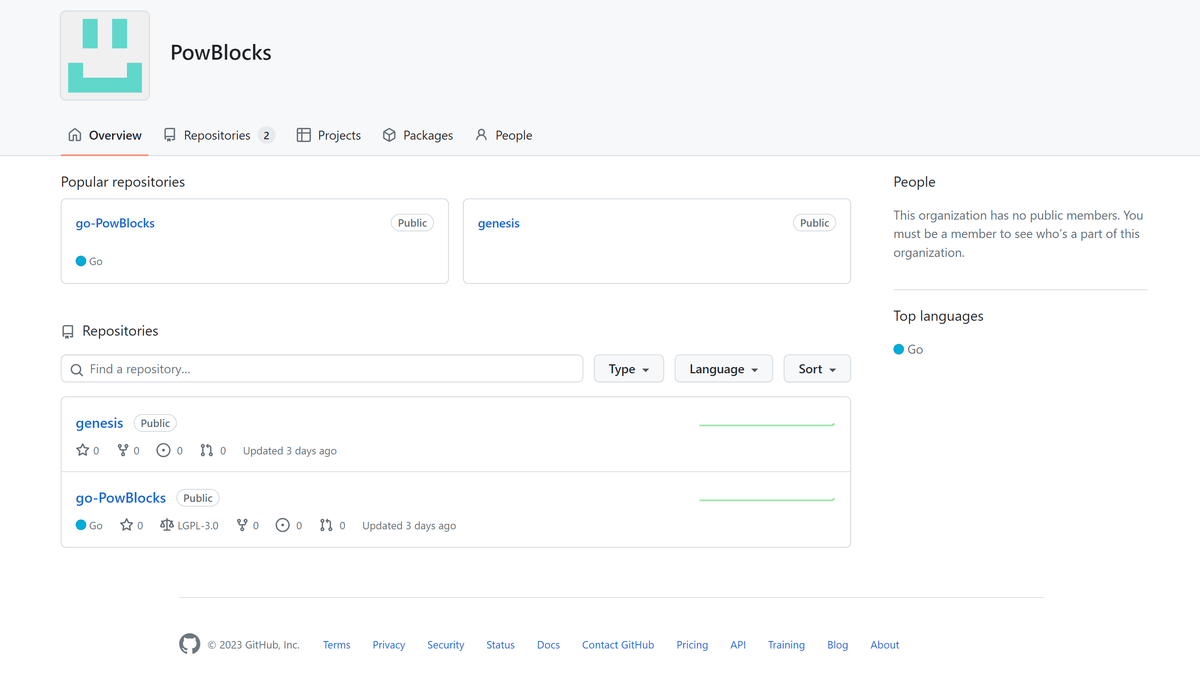This screenshot has height=687, width=1200.
Task: Go to the Packages tab
Action: (418, 135)
